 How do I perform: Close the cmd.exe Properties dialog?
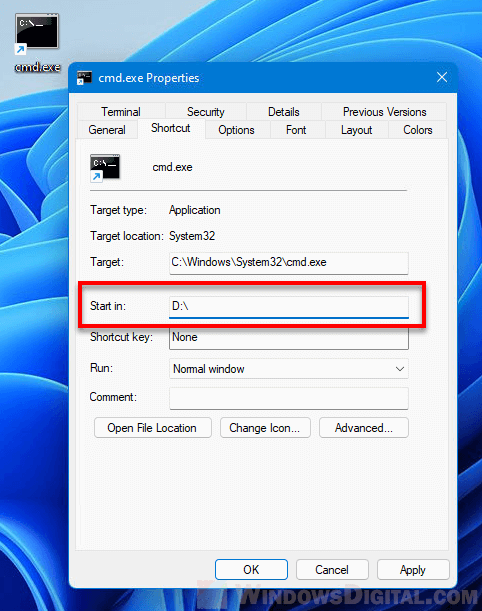coord(442,77)
